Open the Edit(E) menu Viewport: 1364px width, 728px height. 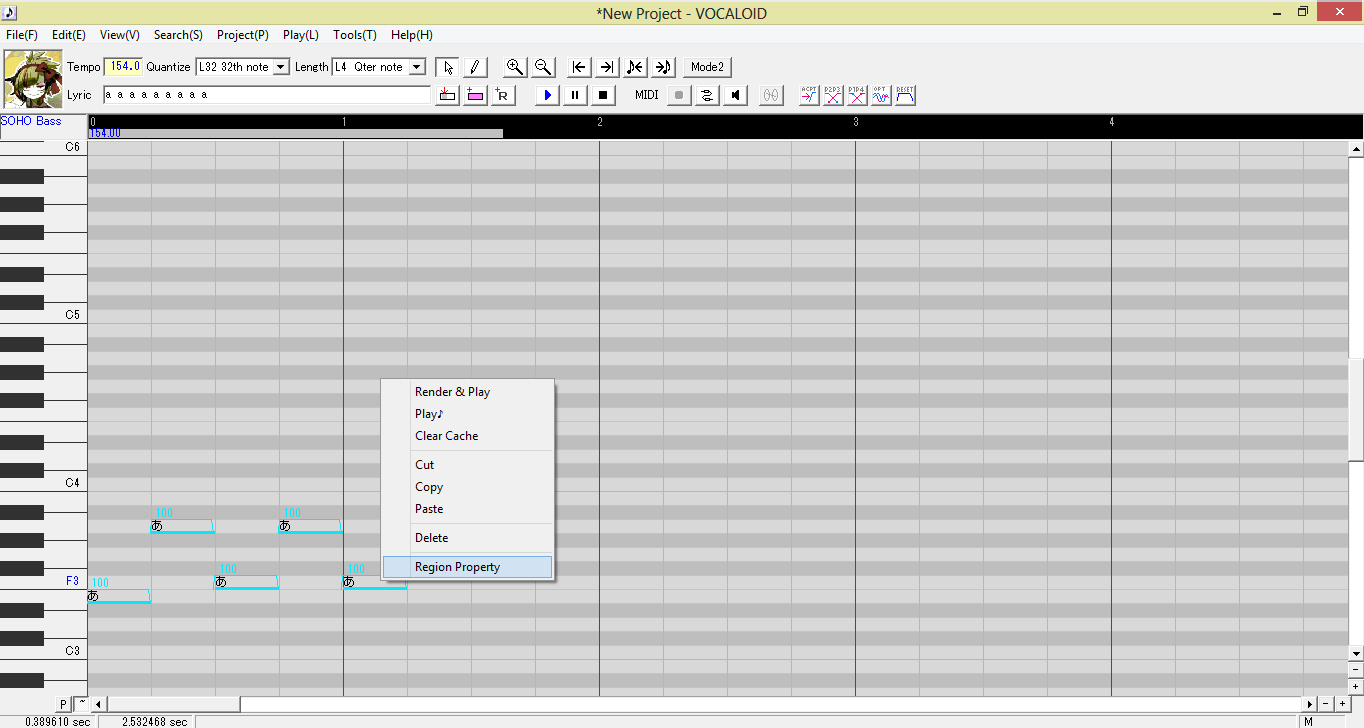(x=69, y=35)
